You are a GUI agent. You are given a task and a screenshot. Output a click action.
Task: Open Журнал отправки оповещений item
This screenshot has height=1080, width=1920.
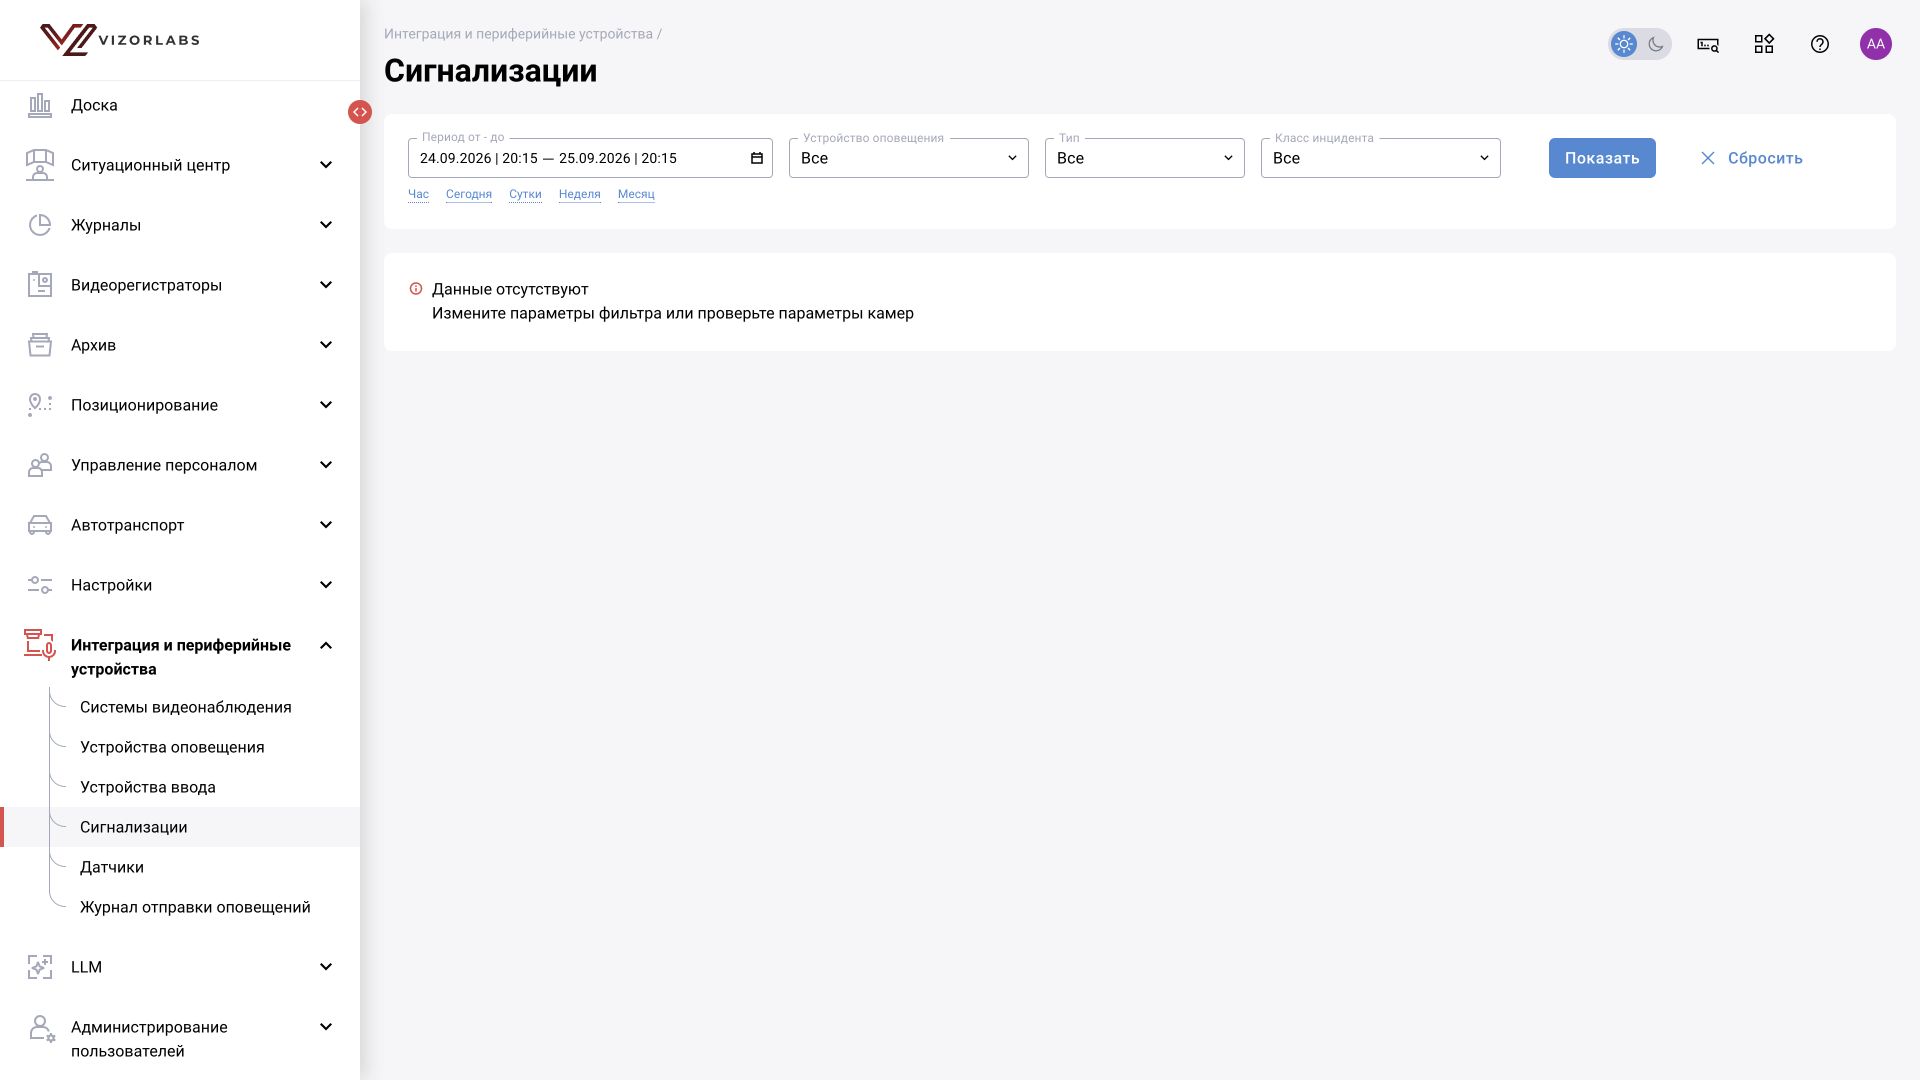point(195,907)
